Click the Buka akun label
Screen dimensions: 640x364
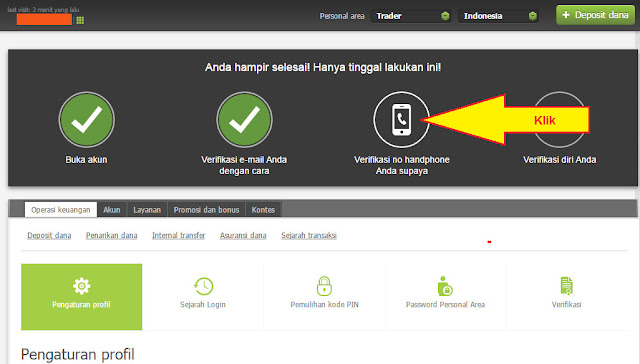click(x=87, y=160)
